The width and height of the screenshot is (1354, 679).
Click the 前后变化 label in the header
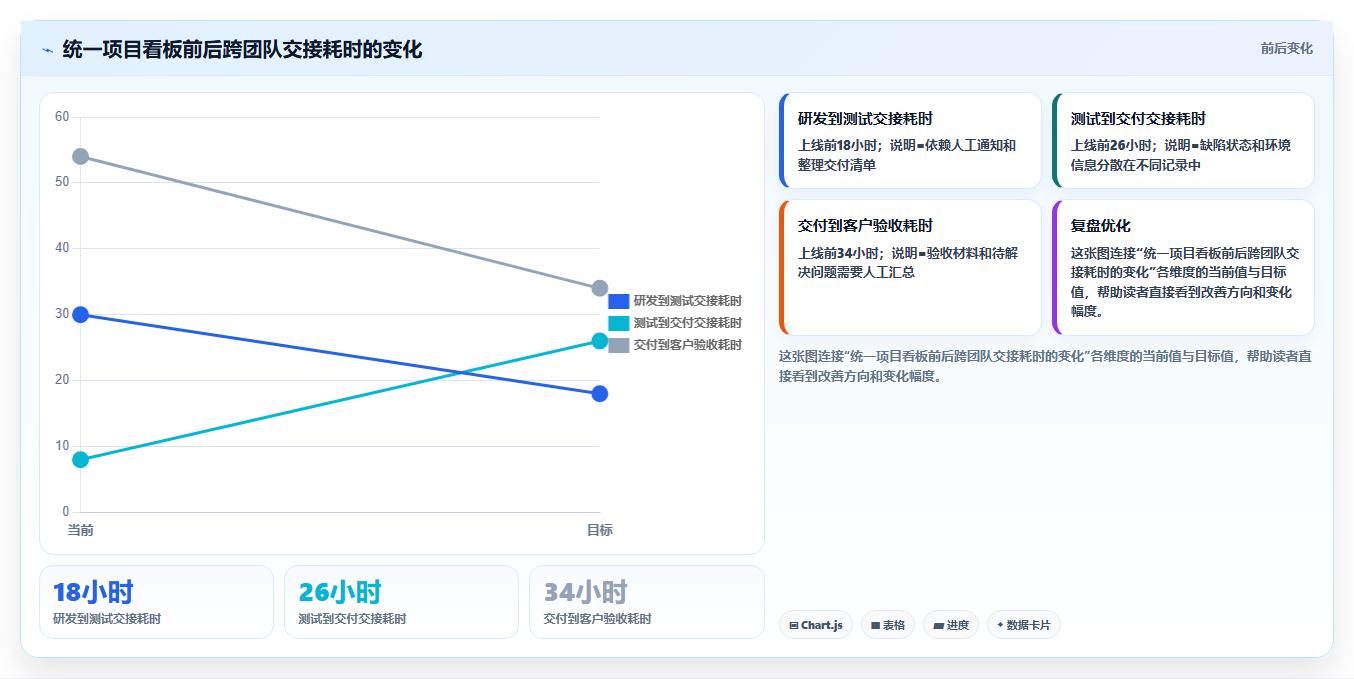tap(1286, 48)
